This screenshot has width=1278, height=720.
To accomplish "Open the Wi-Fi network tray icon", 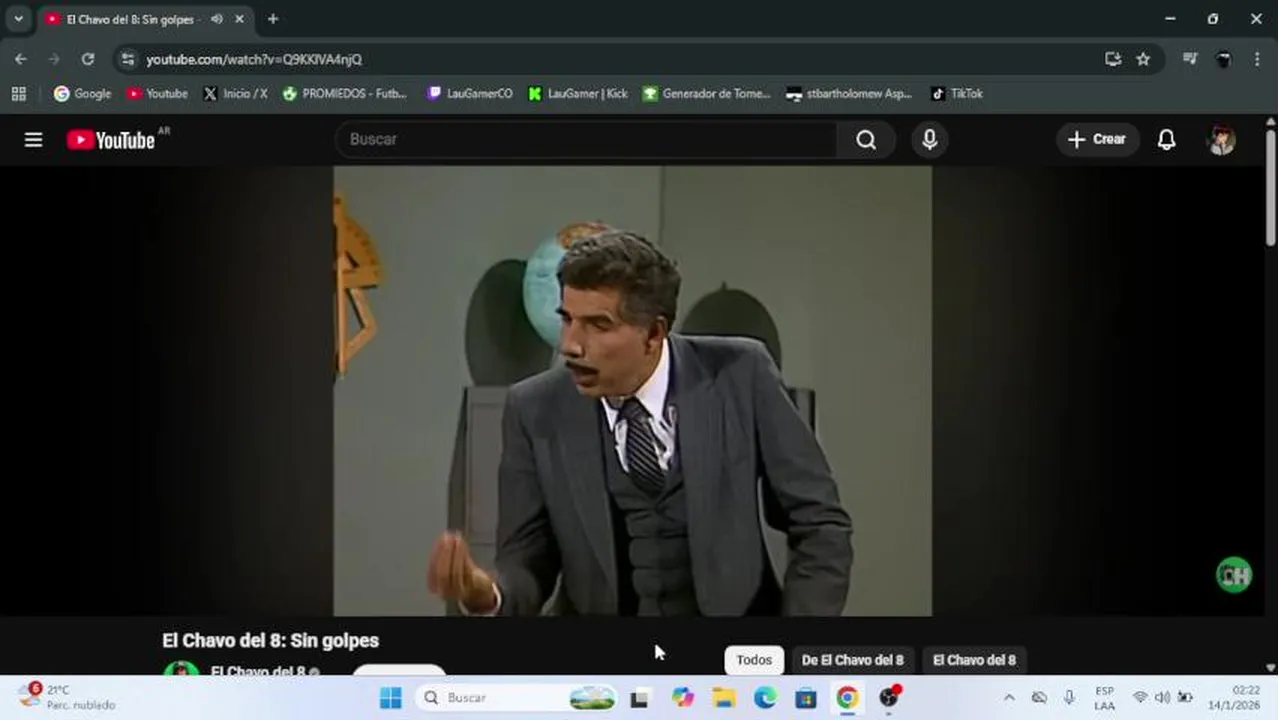I will pyautogui.click(x=1140, y=698).
